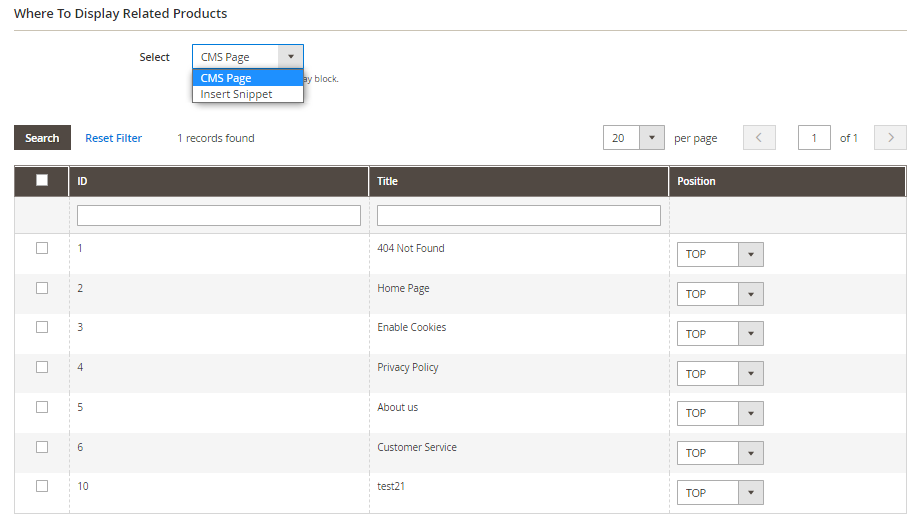Click the current page number field
Viewport: 920px width, 524px height.
[x=814, y=138]
